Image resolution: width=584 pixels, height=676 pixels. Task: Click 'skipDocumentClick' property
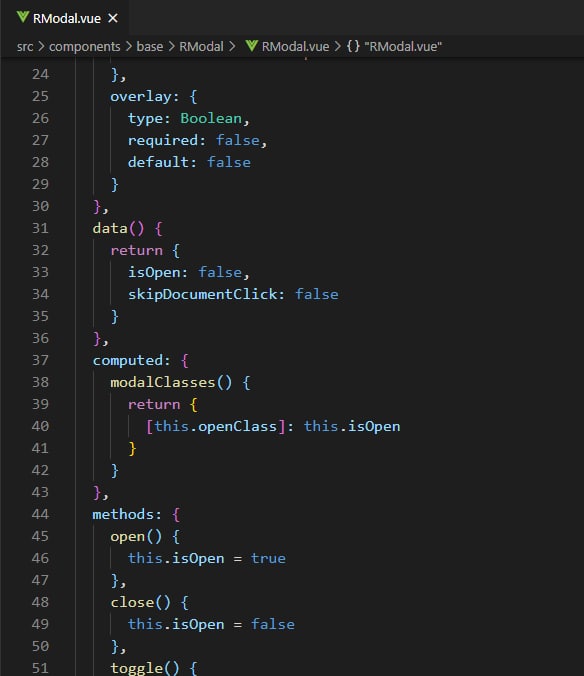tap(202, 294)
